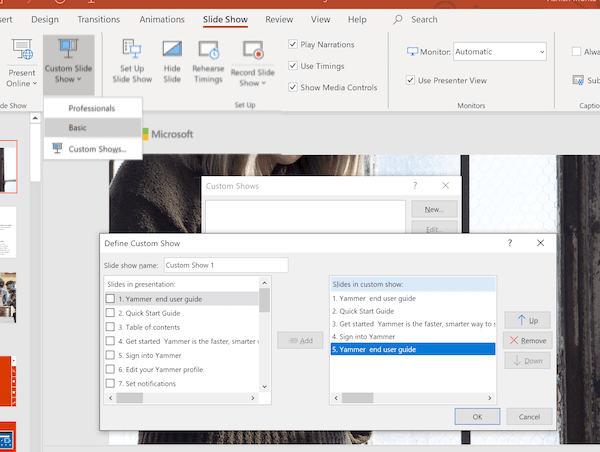Start Rehearse Timings
Viewport: 600px width, 452px height.
[x=208, y=62]
